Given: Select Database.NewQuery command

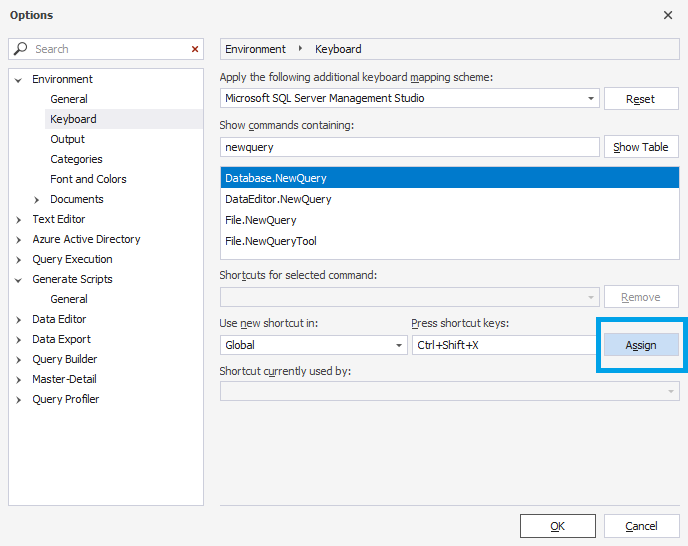Looking at the screenshot, I should (x=450, y=178).
